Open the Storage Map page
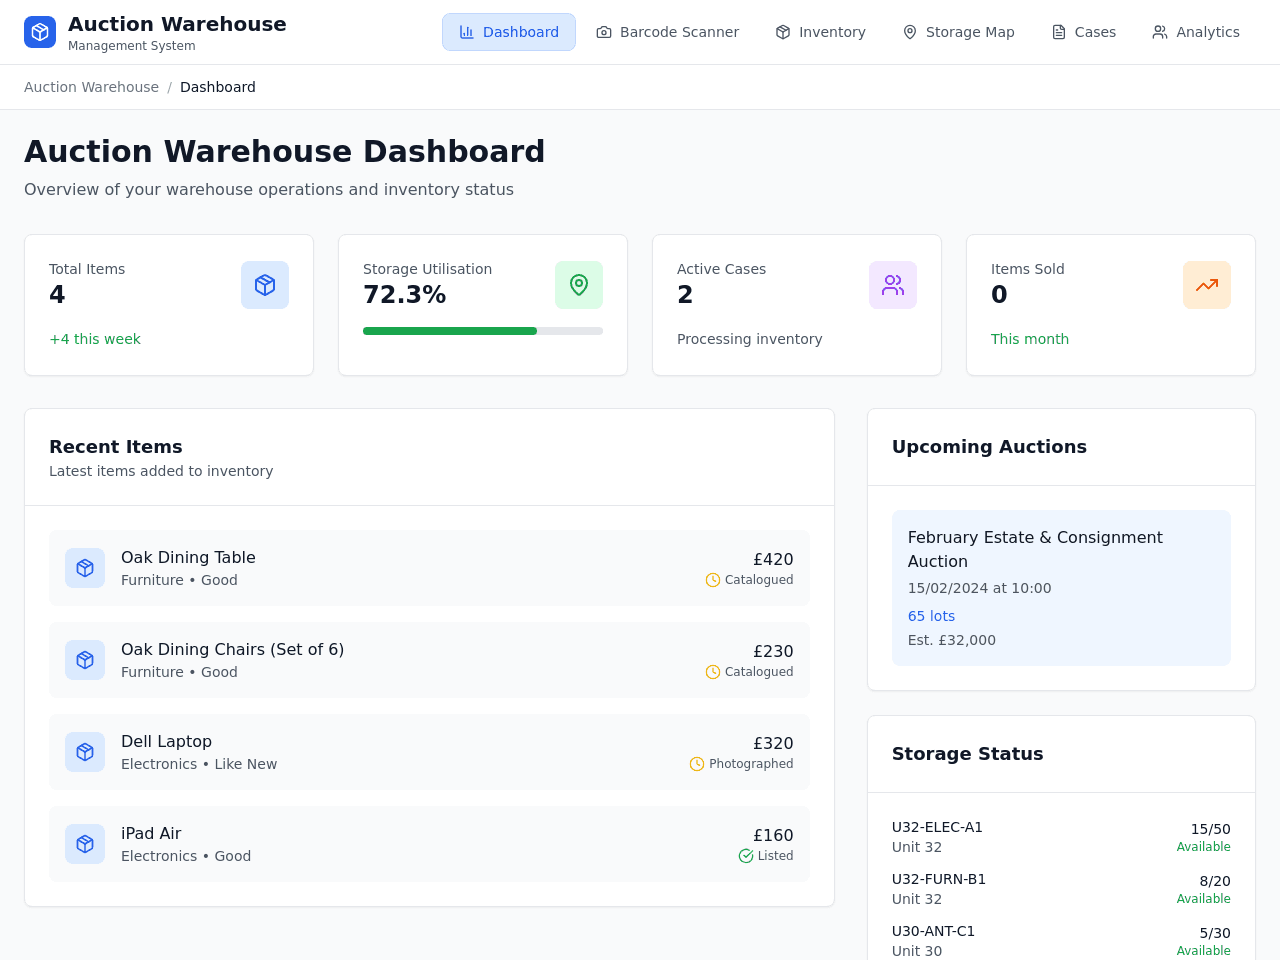This screenshot has width=1280, height=960. tap(958, 32)
